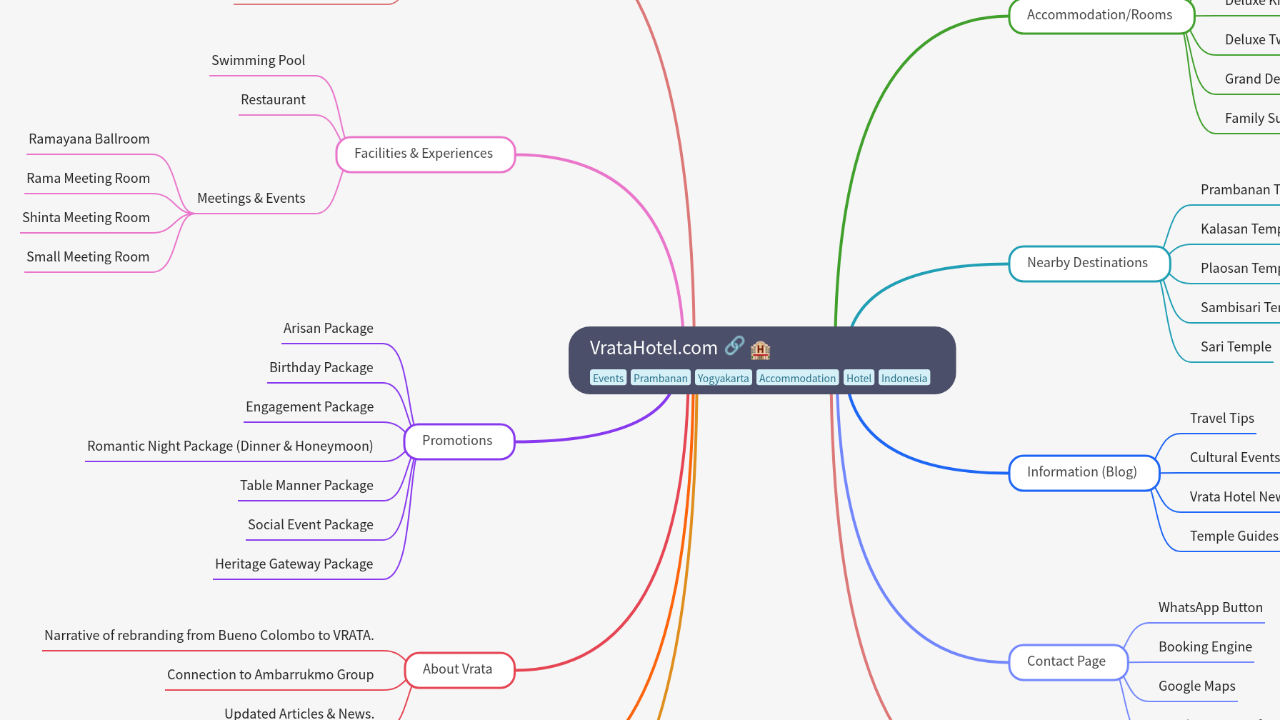Click the Google Maps item

click(x=1197, y=685)
